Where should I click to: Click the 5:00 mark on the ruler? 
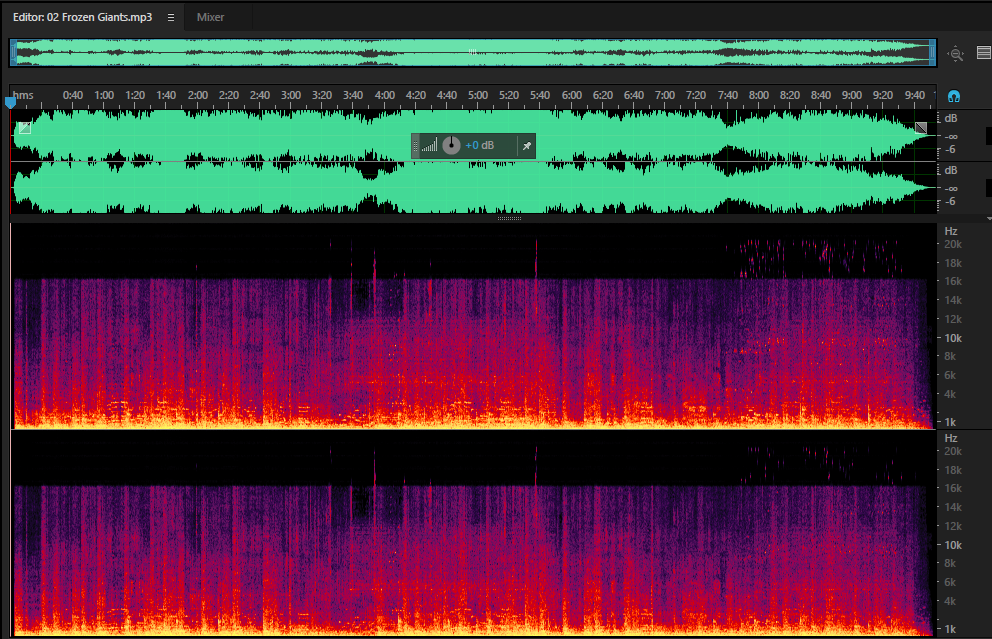click(x=478, y=95)
